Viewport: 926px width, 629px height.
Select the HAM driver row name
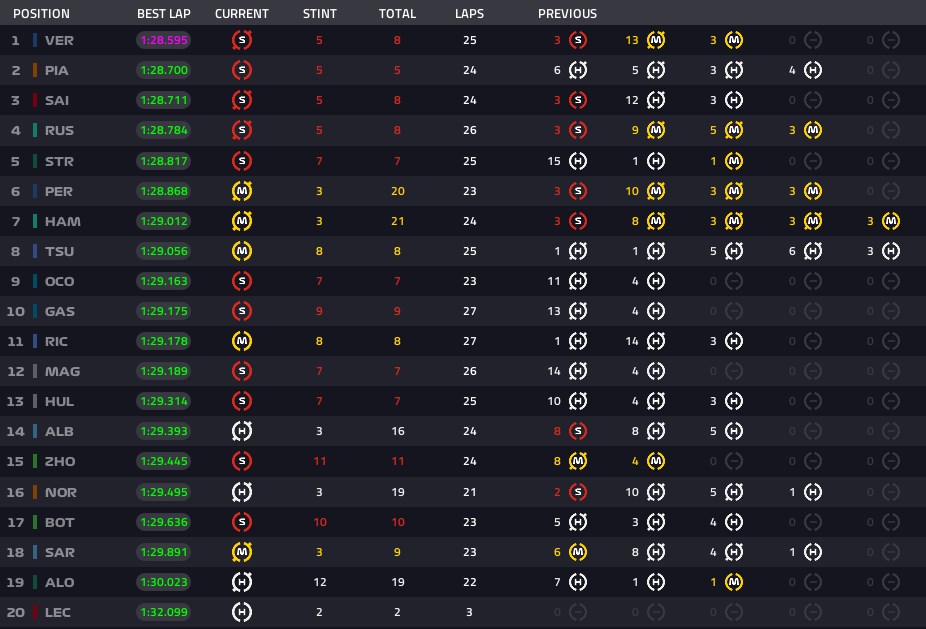pos(63,221)
